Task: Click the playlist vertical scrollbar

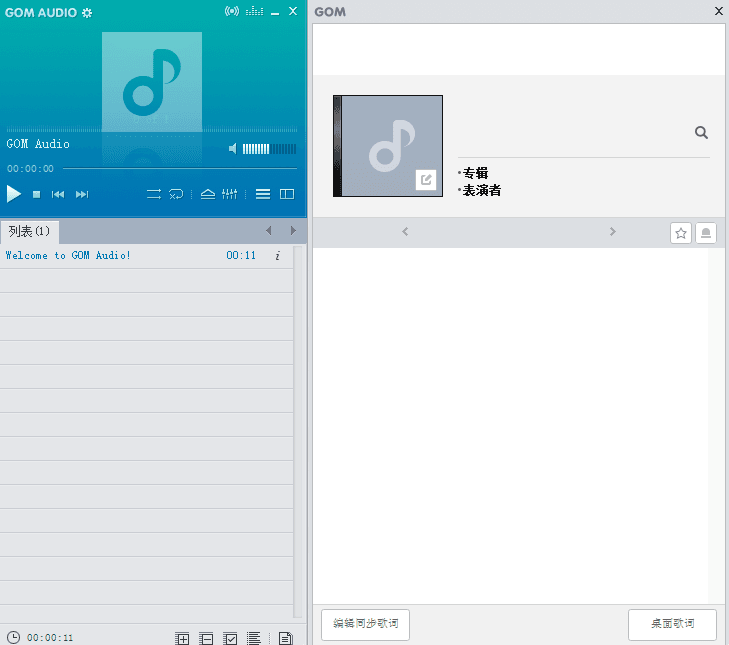Action: click(x=298, y=432)
